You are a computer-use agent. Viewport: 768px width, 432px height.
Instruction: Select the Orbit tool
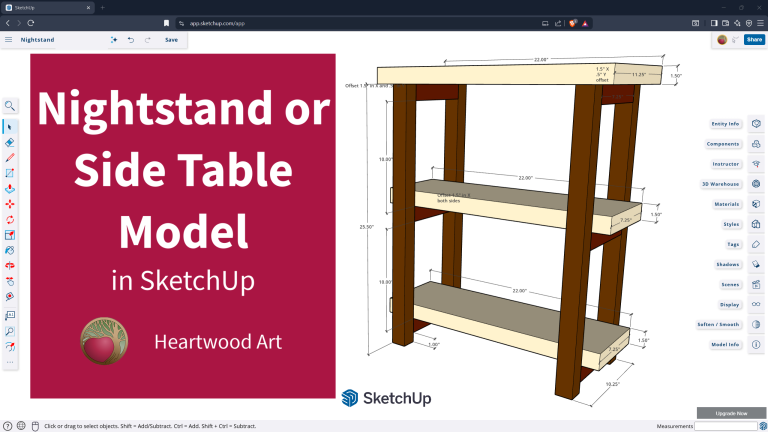pos(10,265)
